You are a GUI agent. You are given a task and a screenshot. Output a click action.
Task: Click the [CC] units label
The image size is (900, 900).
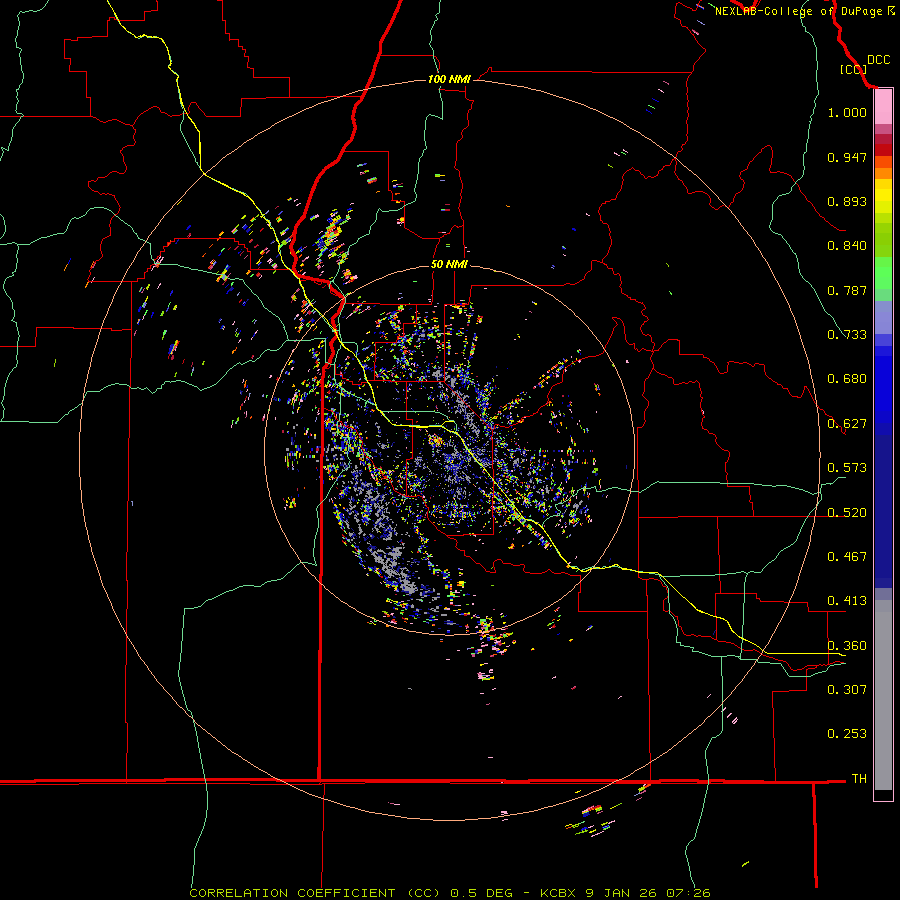[x=853, y=69]
